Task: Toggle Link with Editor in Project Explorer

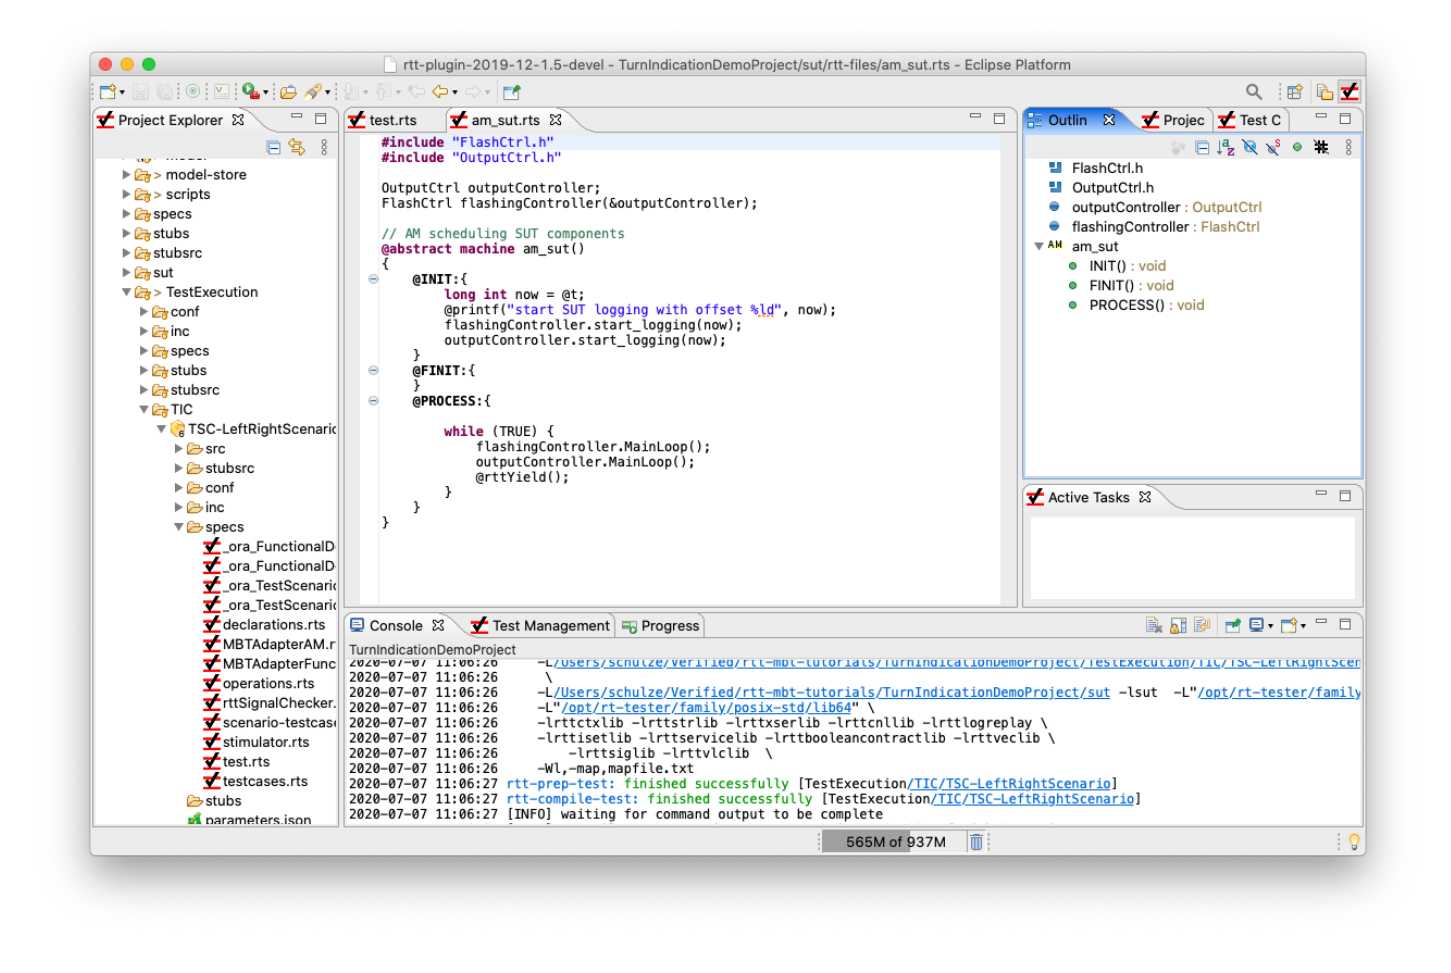Action: coord(297,147)
